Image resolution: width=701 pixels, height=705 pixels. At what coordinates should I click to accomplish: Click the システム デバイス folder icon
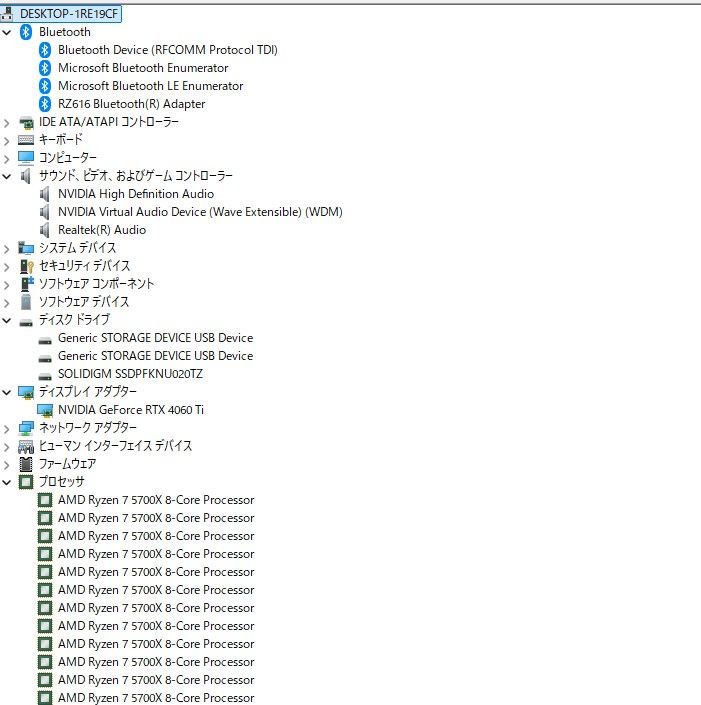click(26, 248)
